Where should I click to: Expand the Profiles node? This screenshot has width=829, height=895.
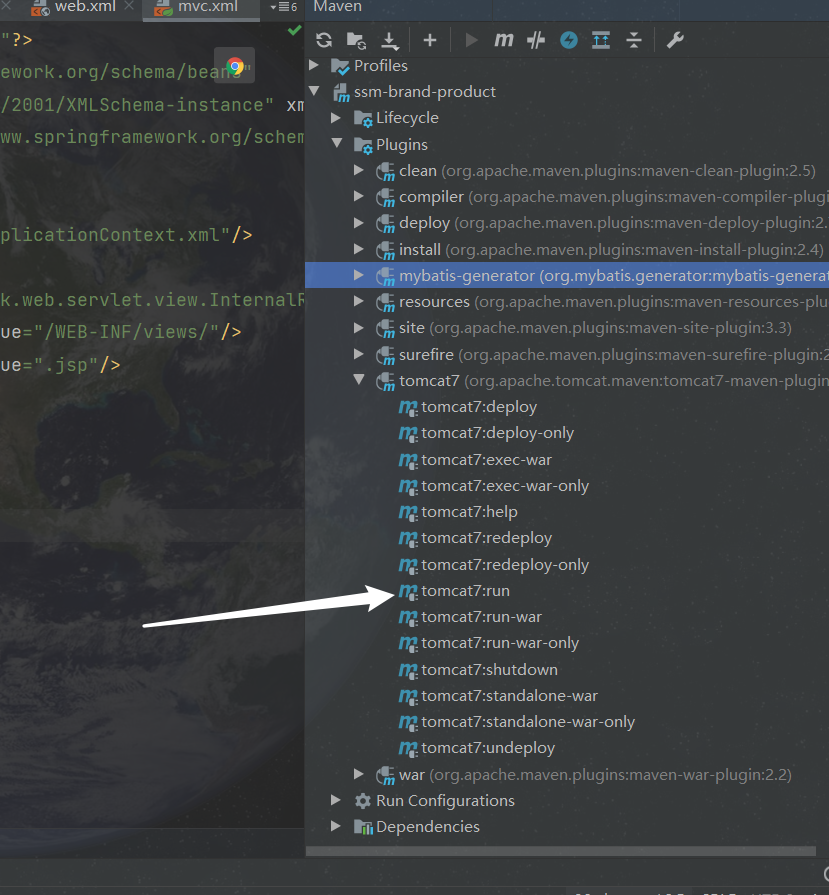[314, 65]
